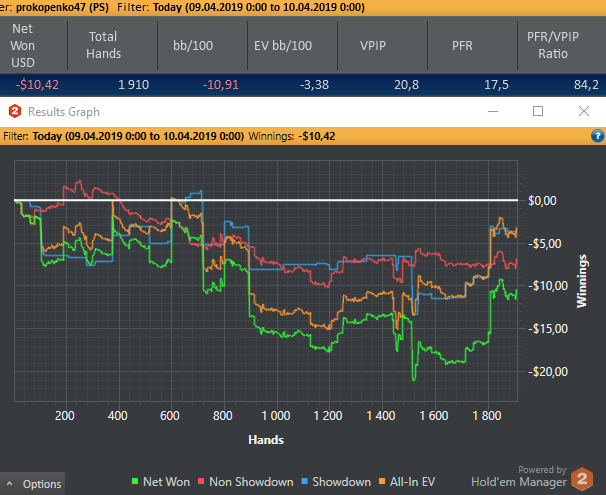Select the -3,38 EV bb/100 cell

(314, 85)
